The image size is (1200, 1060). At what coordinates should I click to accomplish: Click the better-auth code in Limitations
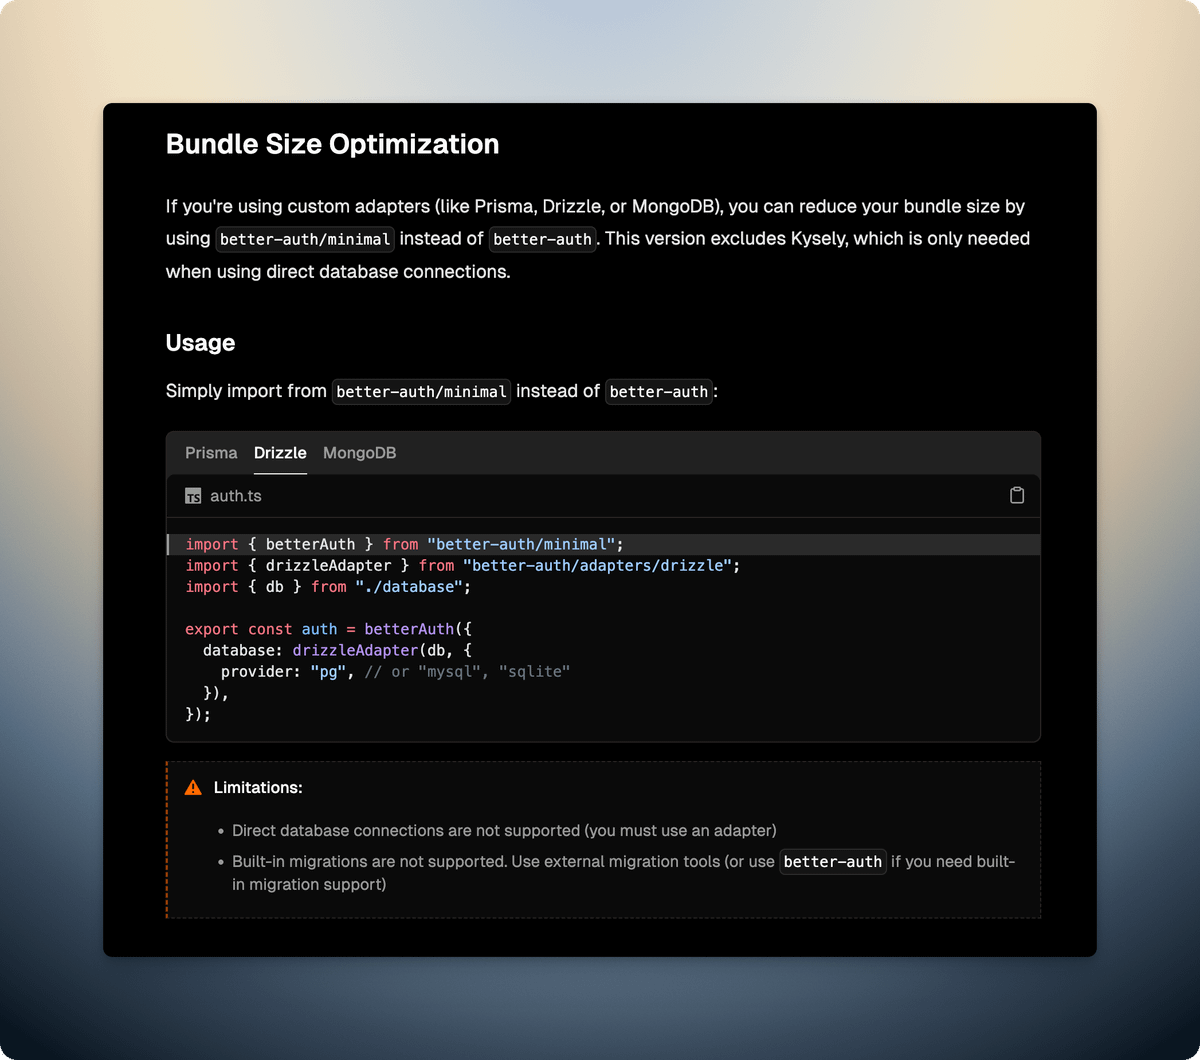click(832, 862)
